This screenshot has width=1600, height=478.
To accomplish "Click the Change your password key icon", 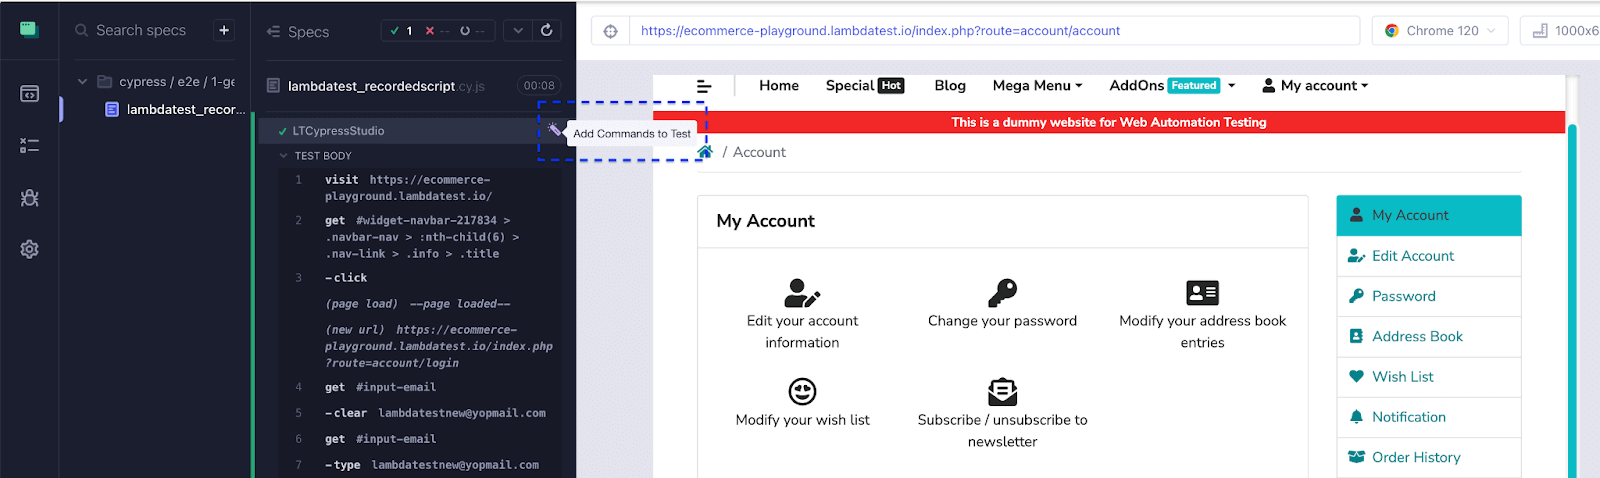I will [x=1002, y=293].
